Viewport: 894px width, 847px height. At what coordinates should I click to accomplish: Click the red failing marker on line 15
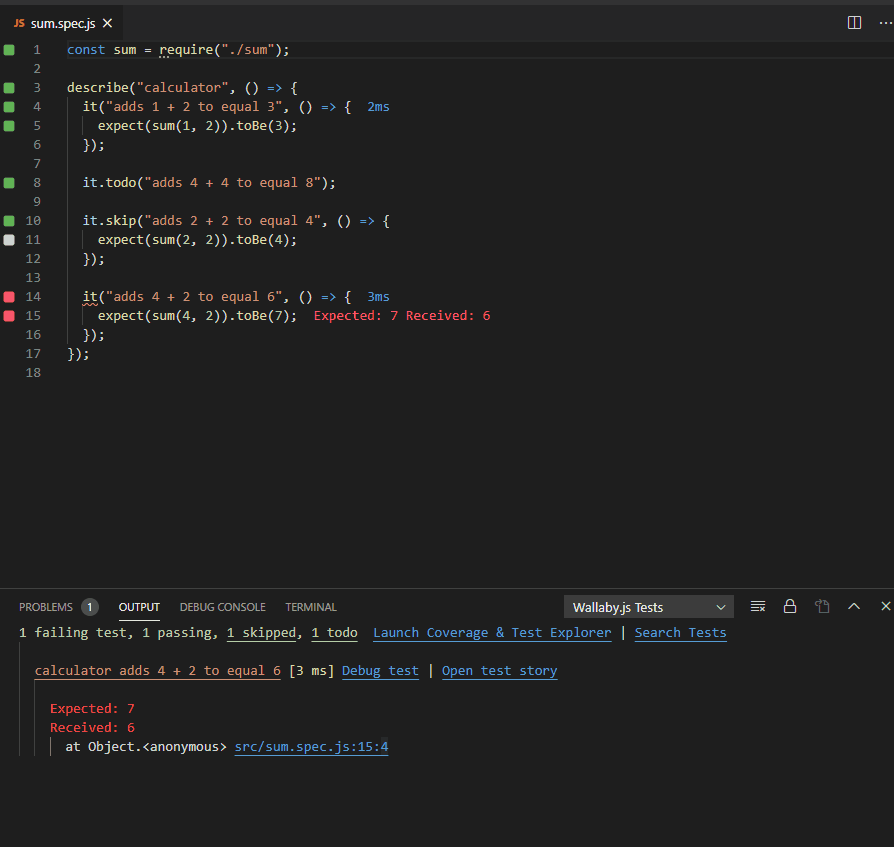9,315
